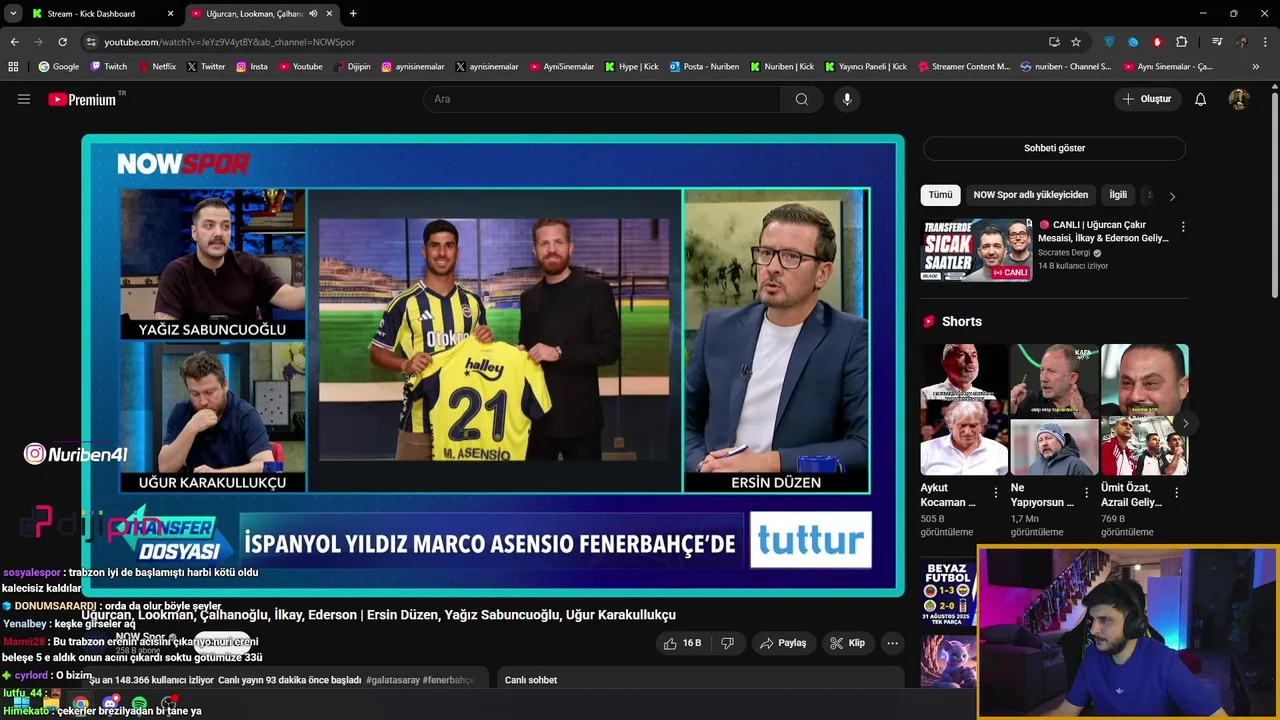
Task: Open more actions menu beside Klip
Action: (x=892, y=643)
